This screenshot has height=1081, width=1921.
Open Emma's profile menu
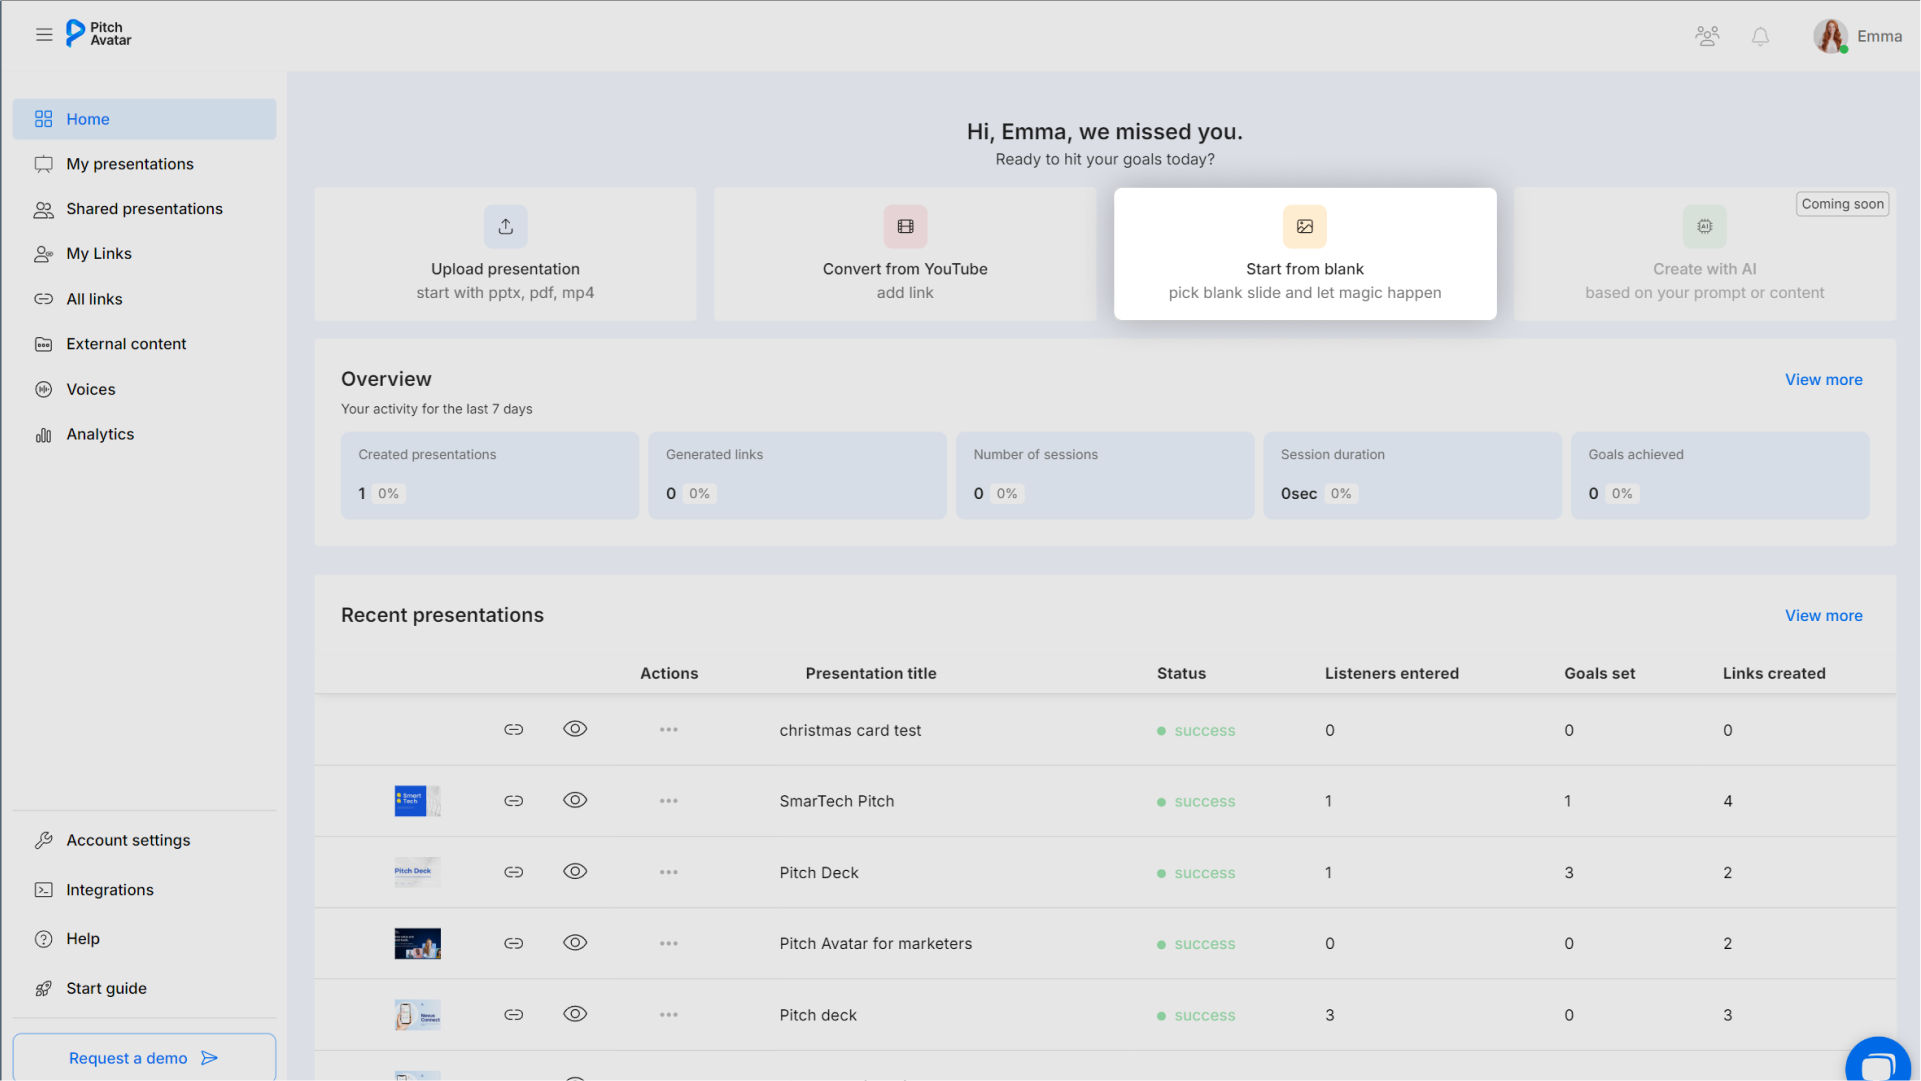(x=1857, y=37)
